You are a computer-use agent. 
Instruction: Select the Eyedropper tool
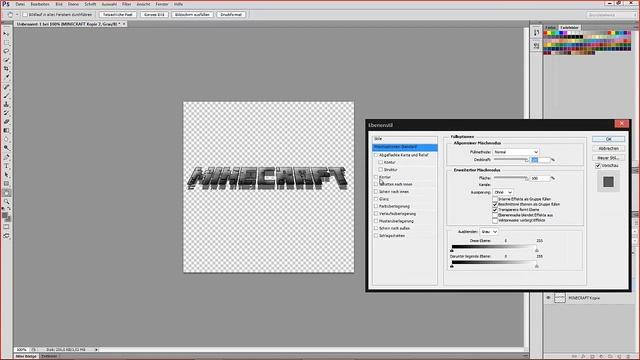[6, 77]
